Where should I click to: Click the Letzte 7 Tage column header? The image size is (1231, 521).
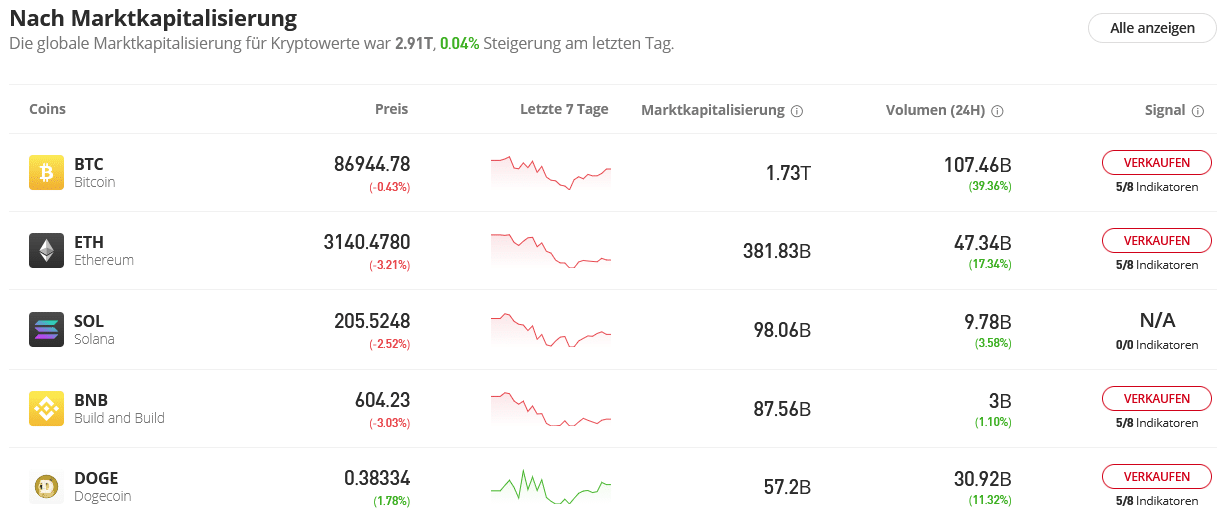(x=564, y=110)
